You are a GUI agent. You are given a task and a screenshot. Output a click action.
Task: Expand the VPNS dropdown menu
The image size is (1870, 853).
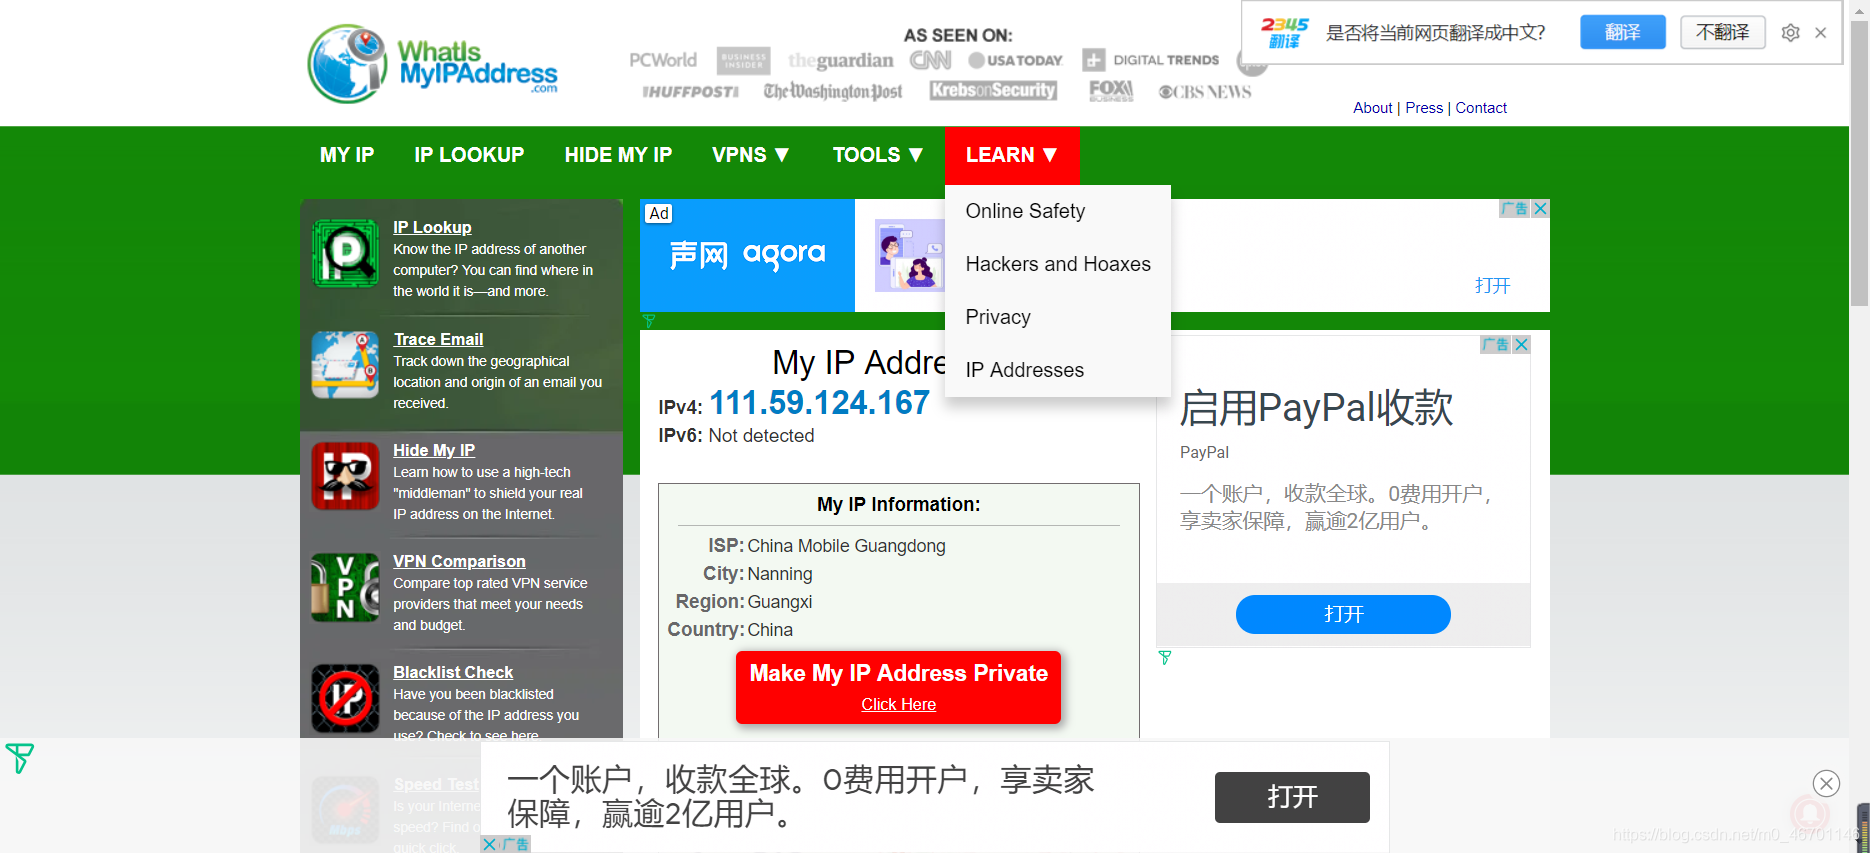pyautogui.click(x=751, y=155)
